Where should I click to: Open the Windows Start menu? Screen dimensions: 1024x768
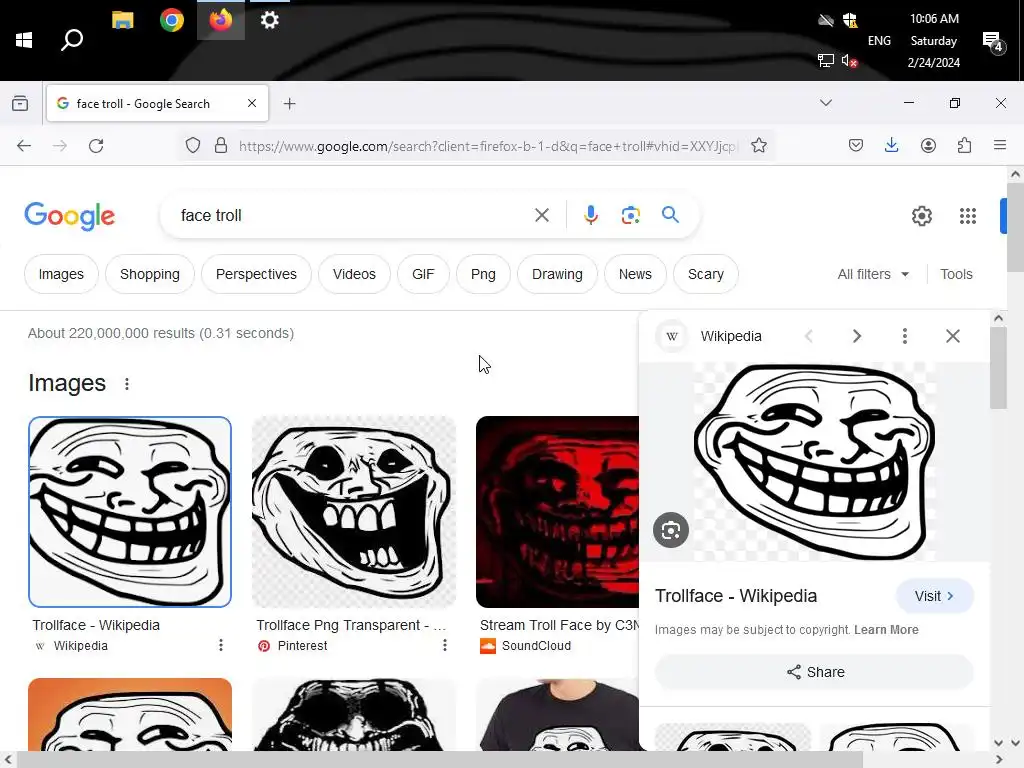click(24, 40)
